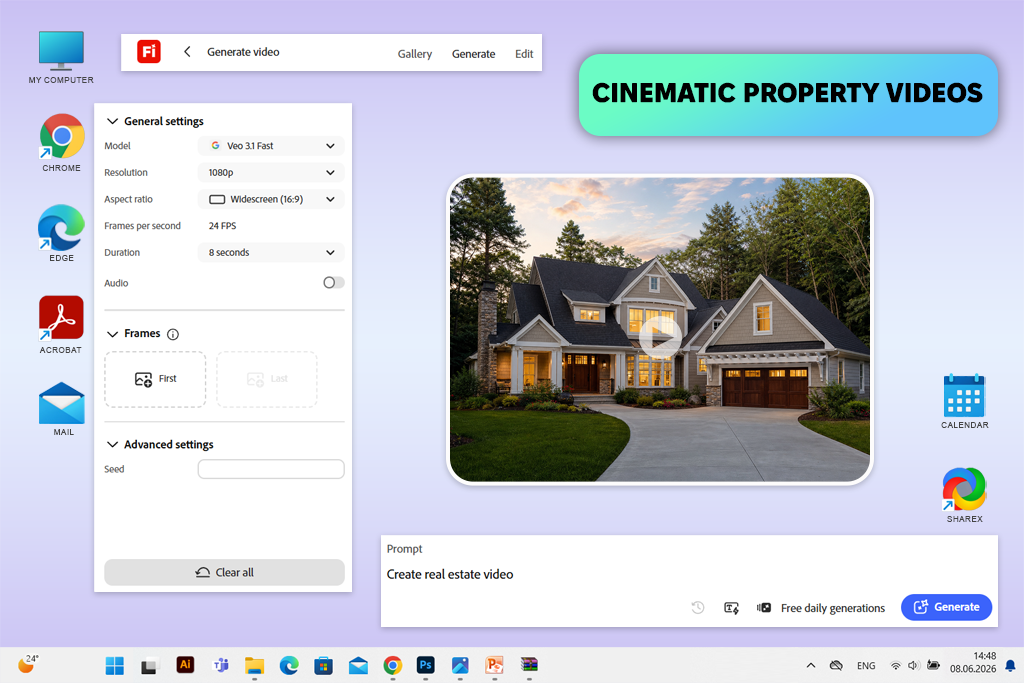Open the Calendar desktop icon

(x=965, y=402)
